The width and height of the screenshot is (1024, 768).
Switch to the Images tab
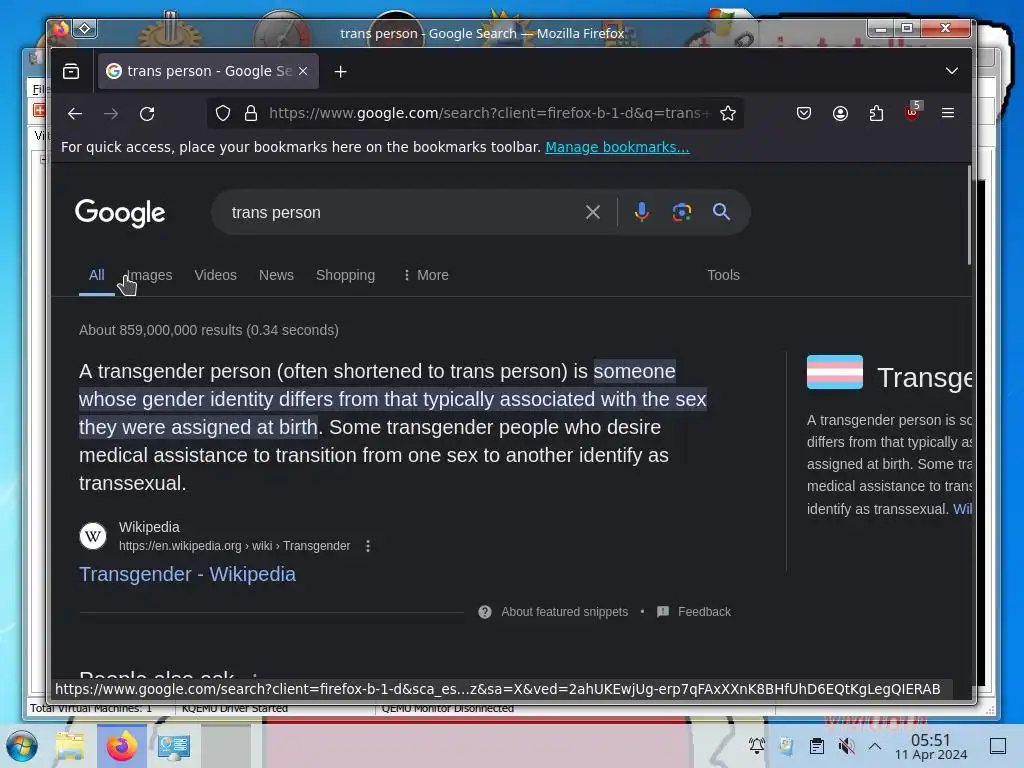point(150,275)
